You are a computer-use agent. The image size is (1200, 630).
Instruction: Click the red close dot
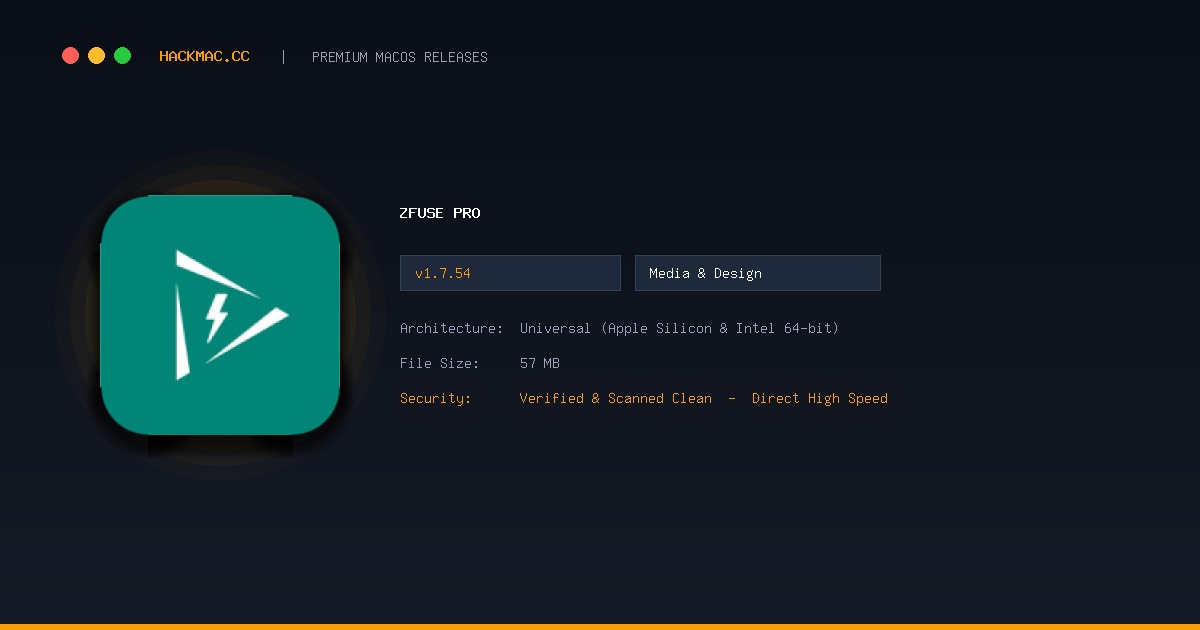point(70,56)
